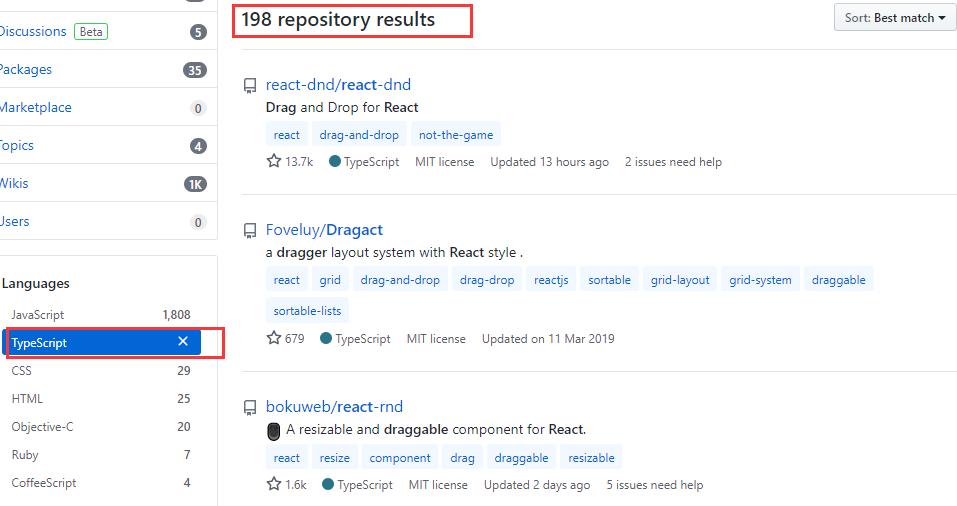Click the '198 repository results' heading
Image resolution: width=957 pixels, height=506 pixels.
pos(338,20)
